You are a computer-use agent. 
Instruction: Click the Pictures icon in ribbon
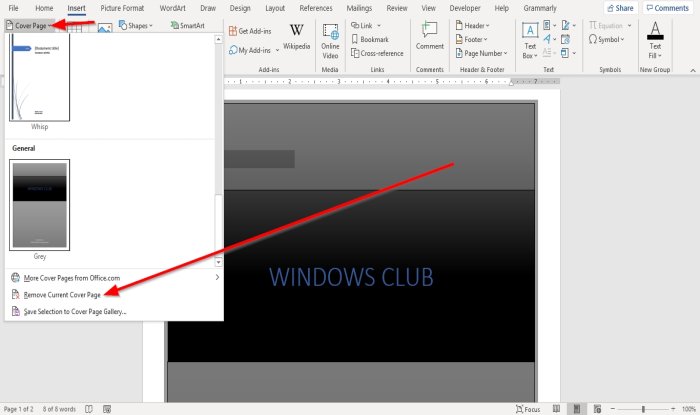[x=104, y=28]
